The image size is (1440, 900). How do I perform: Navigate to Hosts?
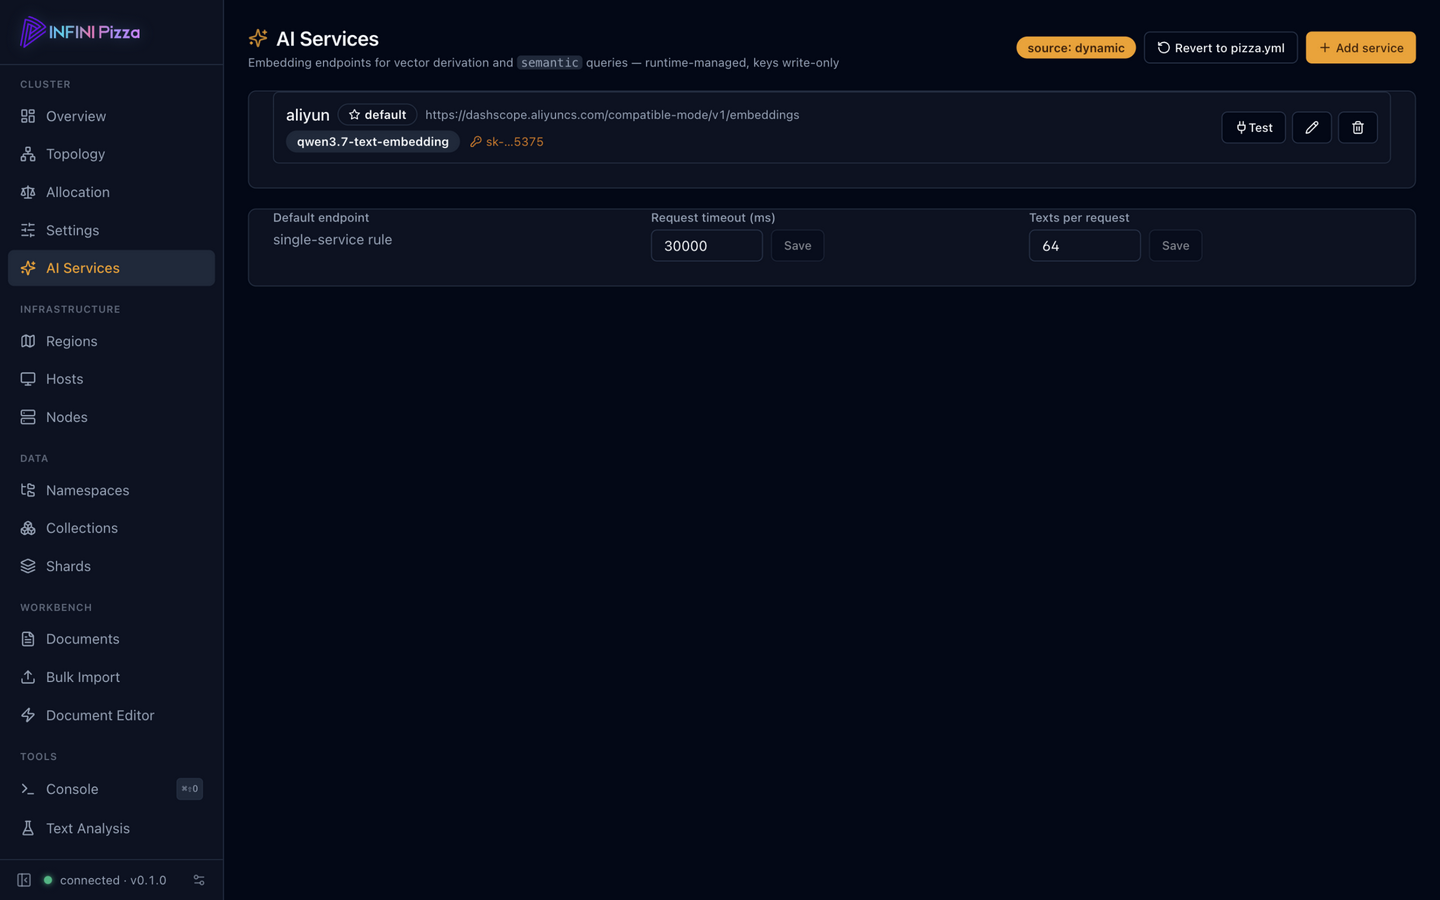(111, 379)
